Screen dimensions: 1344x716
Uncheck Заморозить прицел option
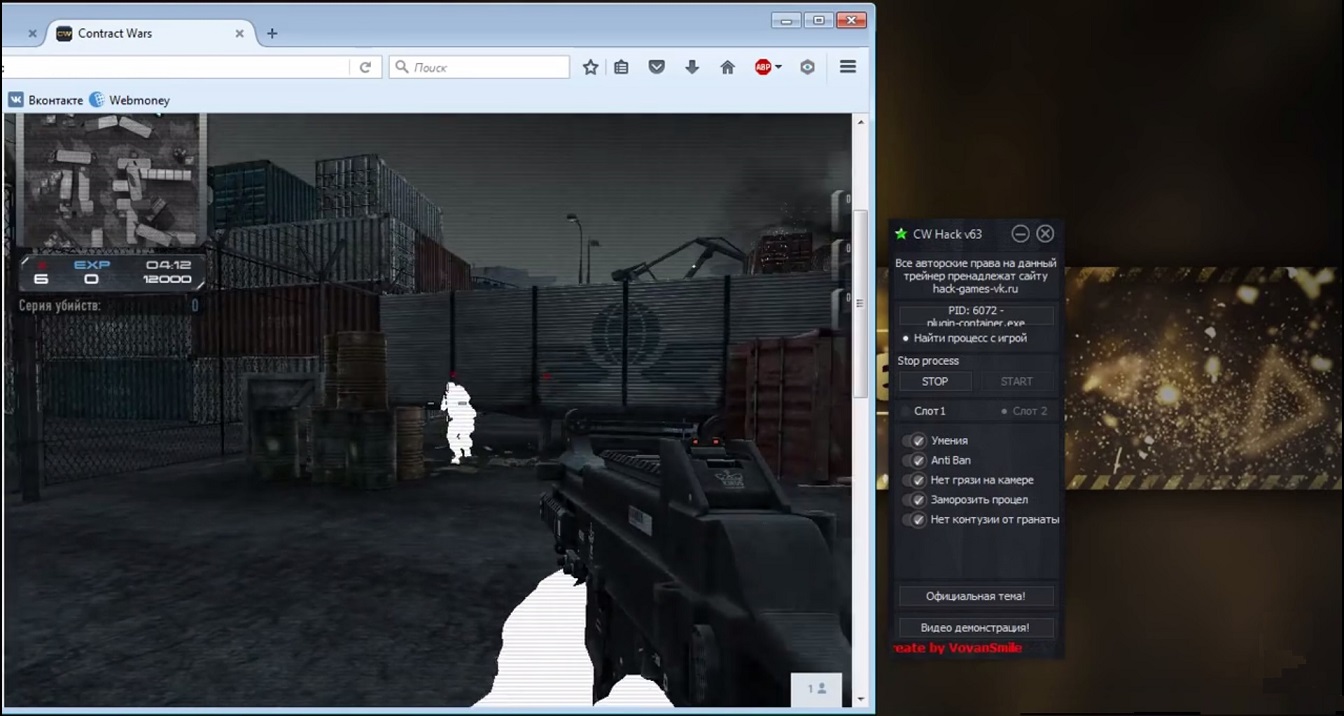coord(917,499)
